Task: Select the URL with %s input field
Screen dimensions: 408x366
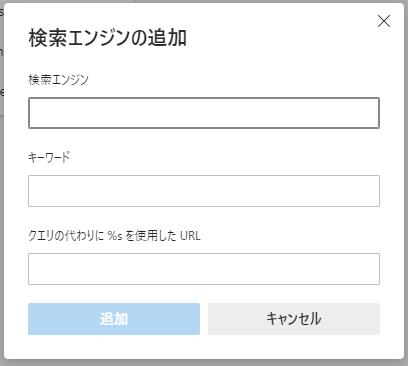Action: tap(204, 269)
